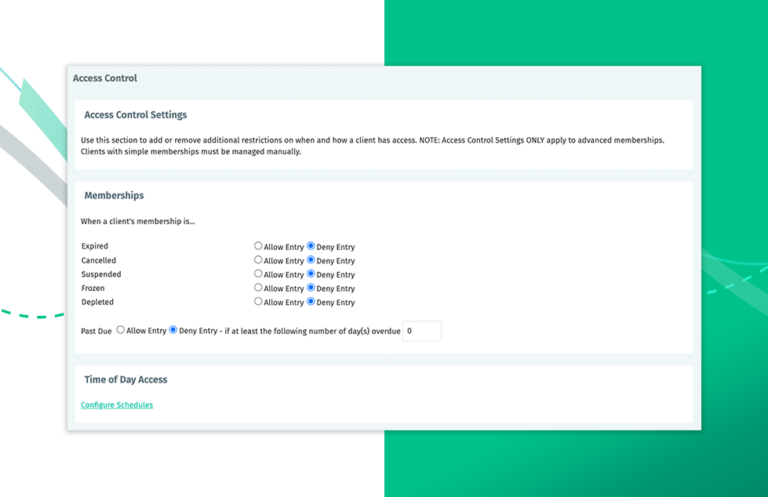This screenshot has height=497, width=768.
Task: Set Suspended memberships to Deny Entry
Action: [312, 274]
